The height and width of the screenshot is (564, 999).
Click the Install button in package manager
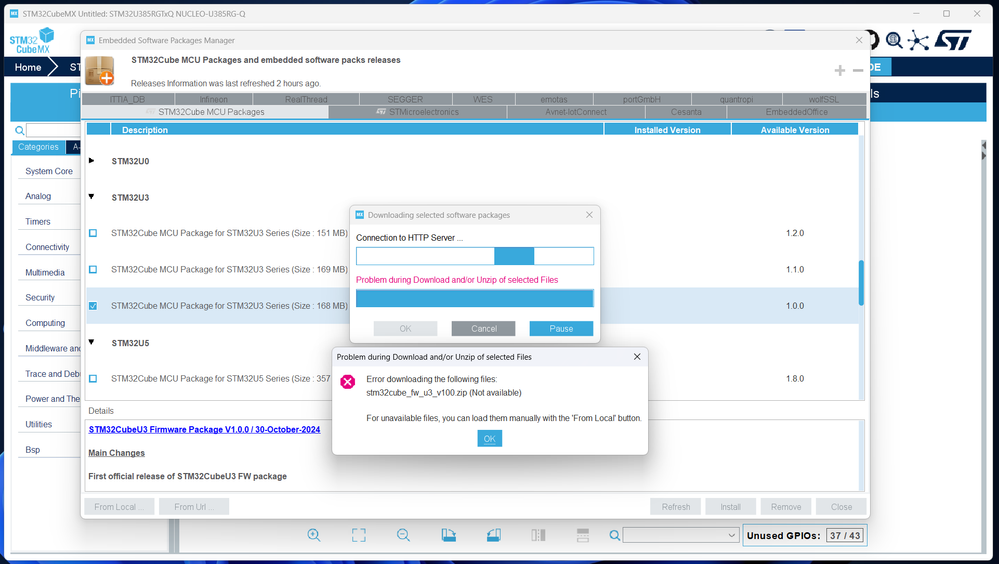point(730,507)
